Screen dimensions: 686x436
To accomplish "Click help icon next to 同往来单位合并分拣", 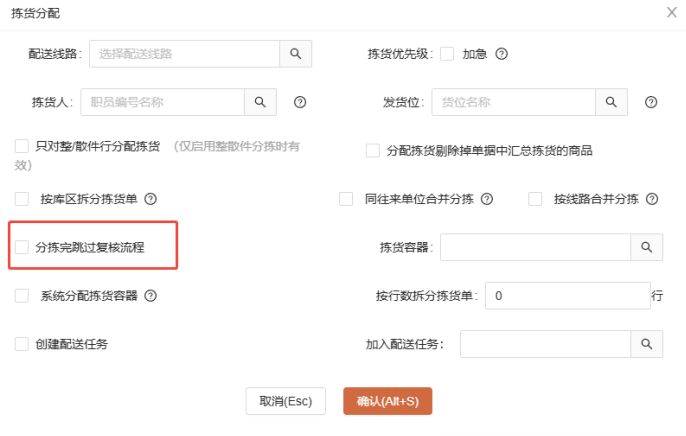I will [x=487, y=199].
